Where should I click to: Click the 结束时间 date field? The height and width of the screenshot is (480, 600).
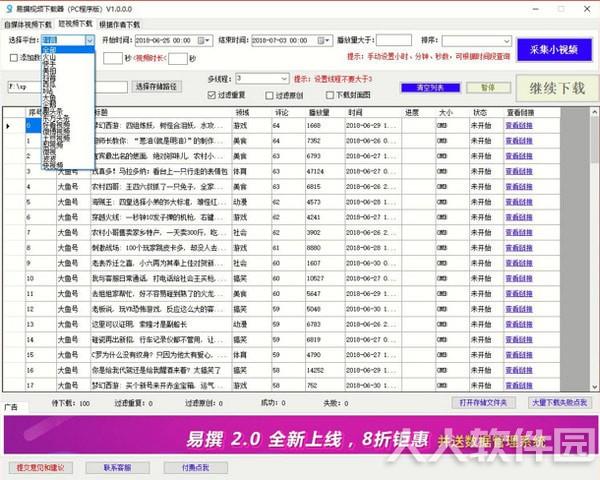pyautogui.click(x=292, y=40)
